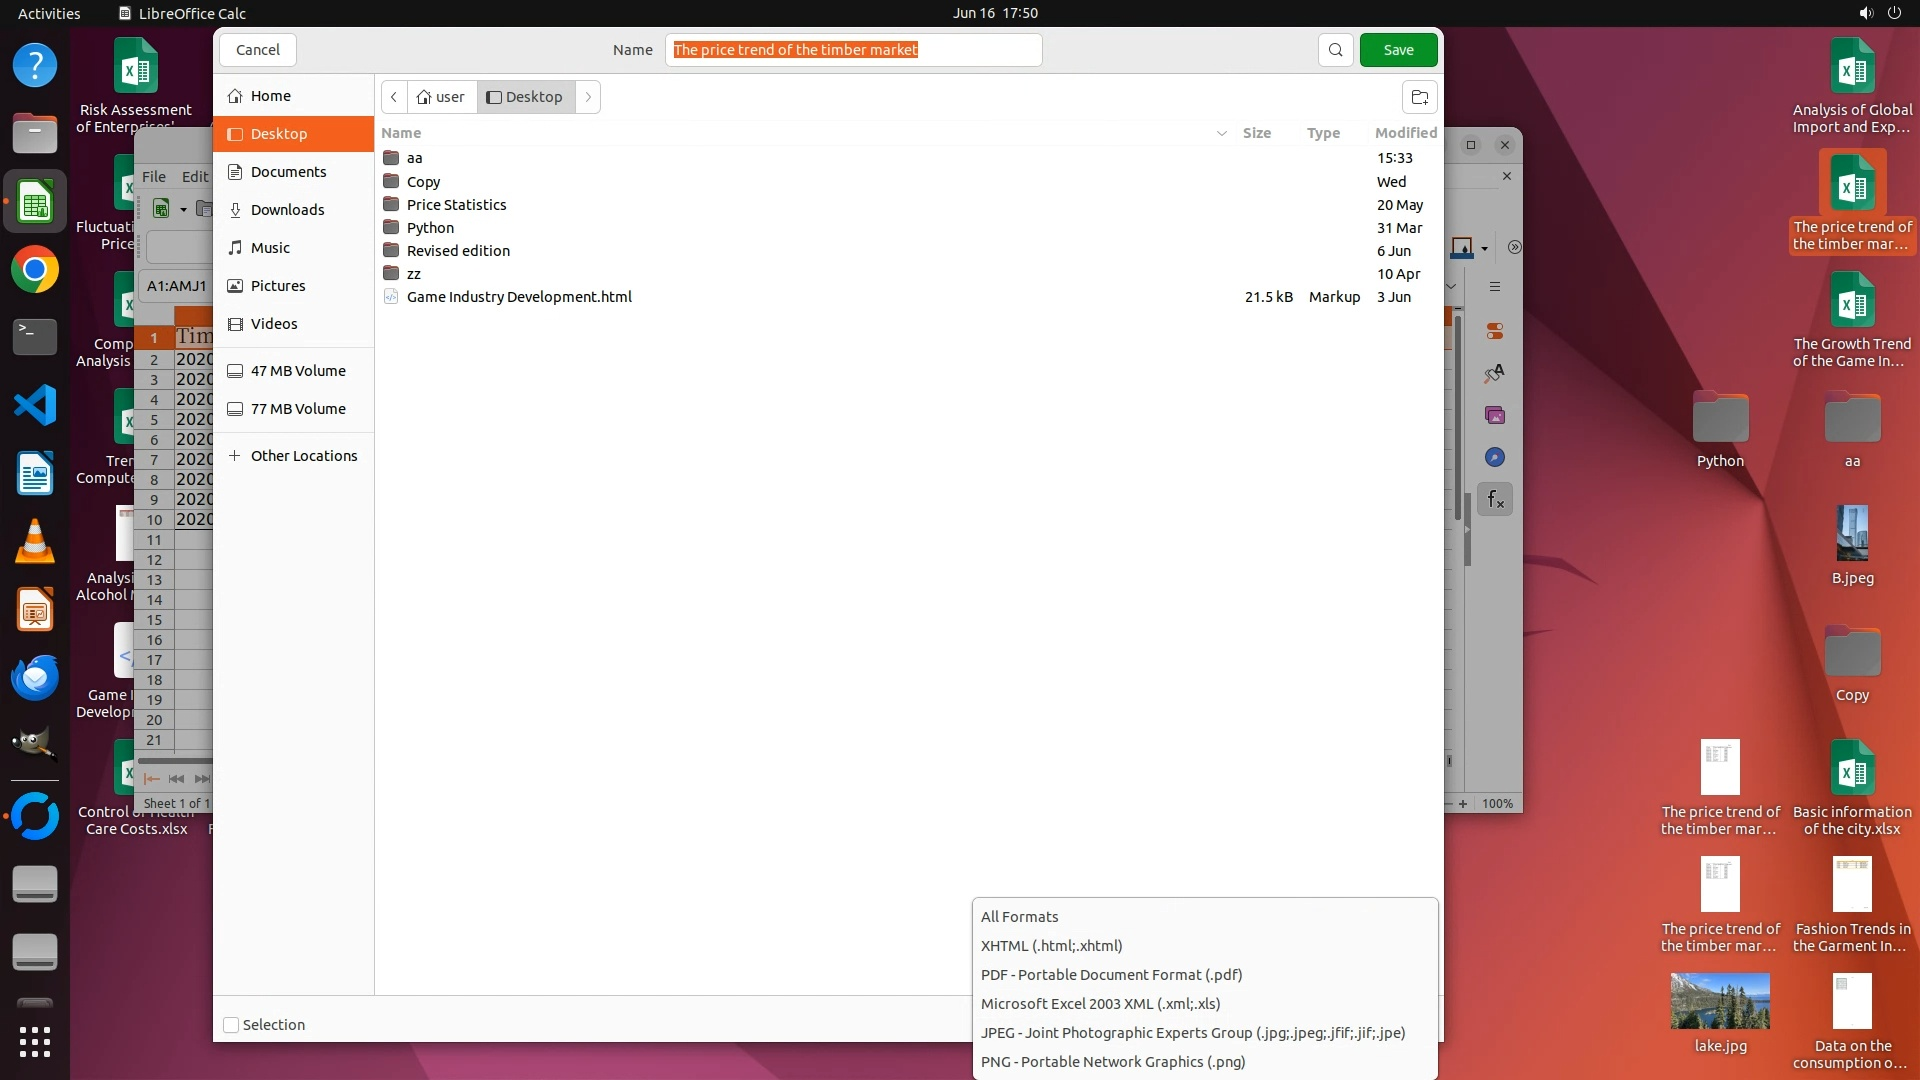The height and width of the screenshot is (1080, 1920).
Task: Toggle the Selection checkbox
Action: click(231, 1025)
